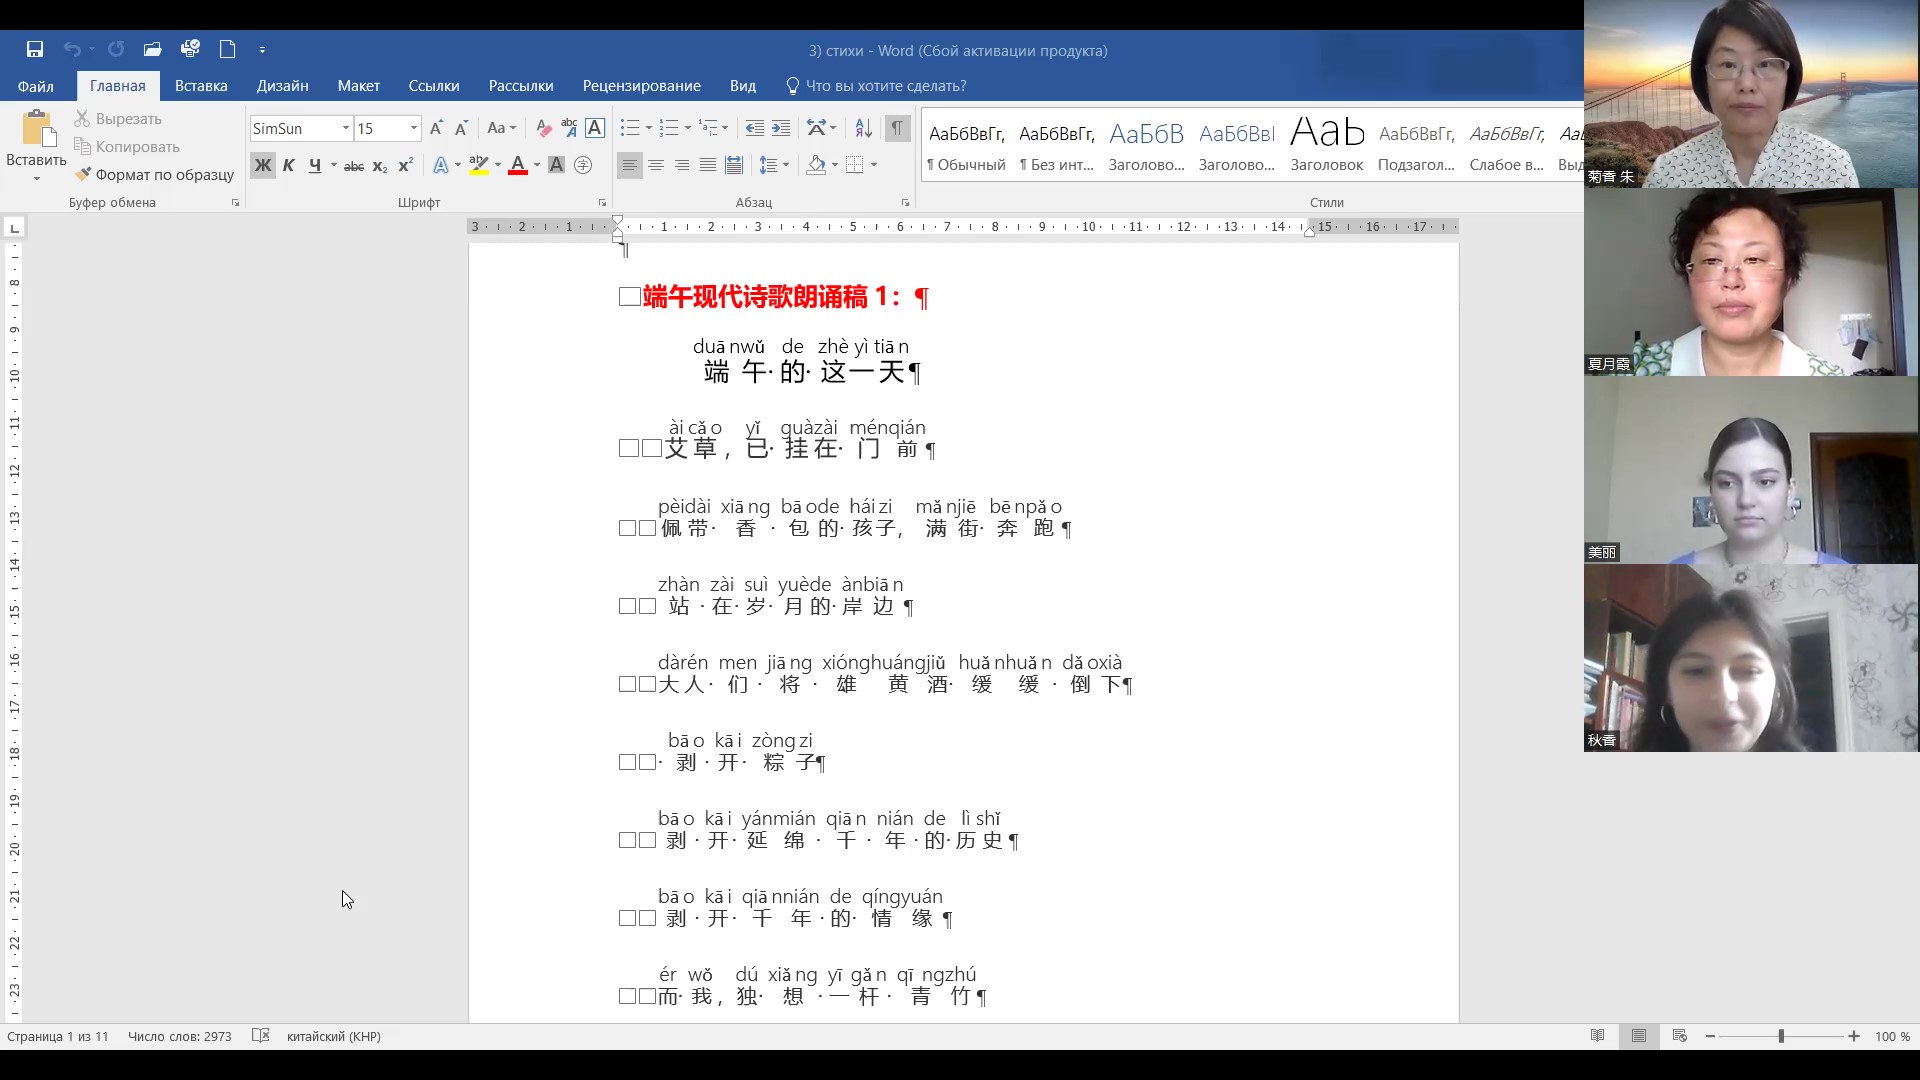Click the strikethrough abc icon
This screenshot has height=1080, width=1920.
353,166
